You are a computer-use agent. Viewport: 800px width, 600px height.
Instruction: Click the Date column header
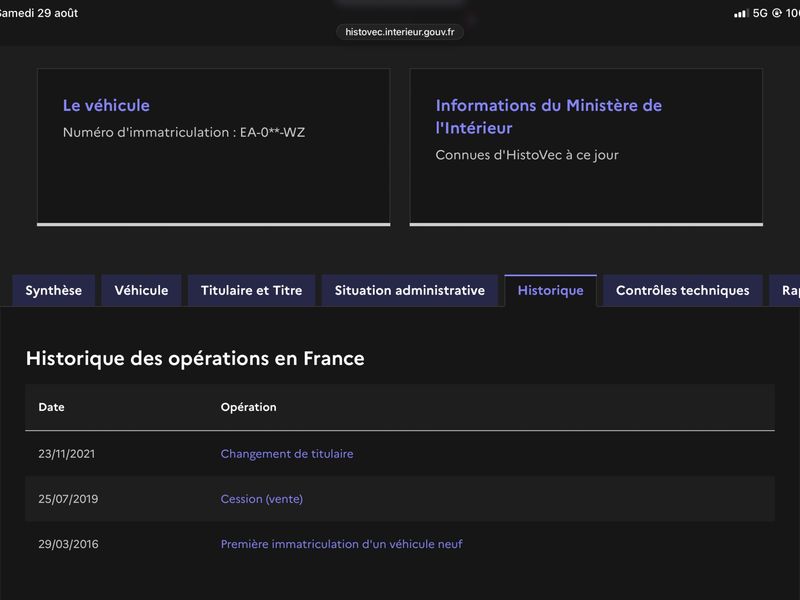tap(51, 407)
